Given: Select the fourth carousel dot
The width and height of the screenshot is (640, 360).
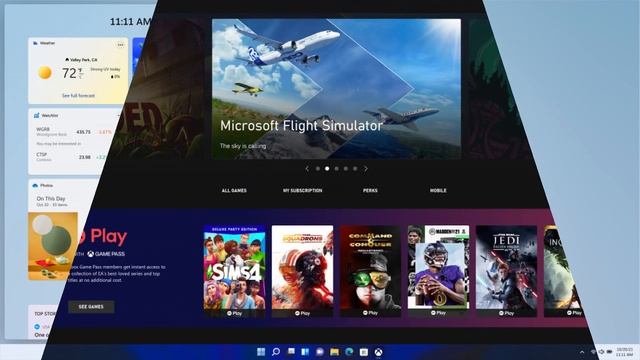Looking at the screenshot, I should click(346, 169).
